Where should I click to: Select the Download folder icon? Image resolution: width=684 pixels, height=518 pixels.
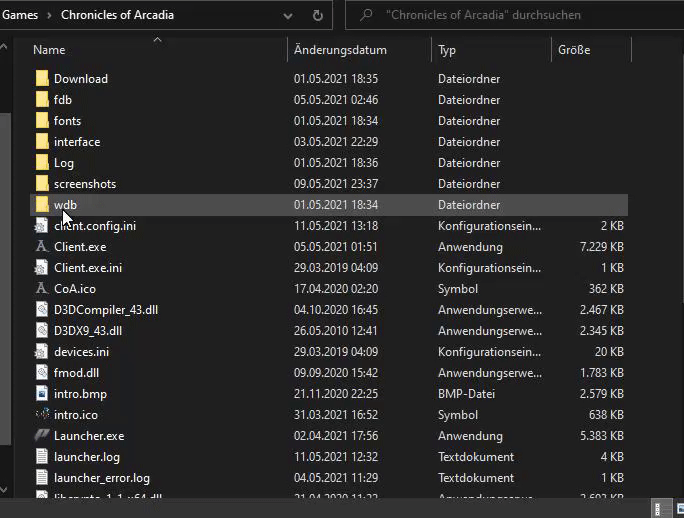[x=42, y=78]
